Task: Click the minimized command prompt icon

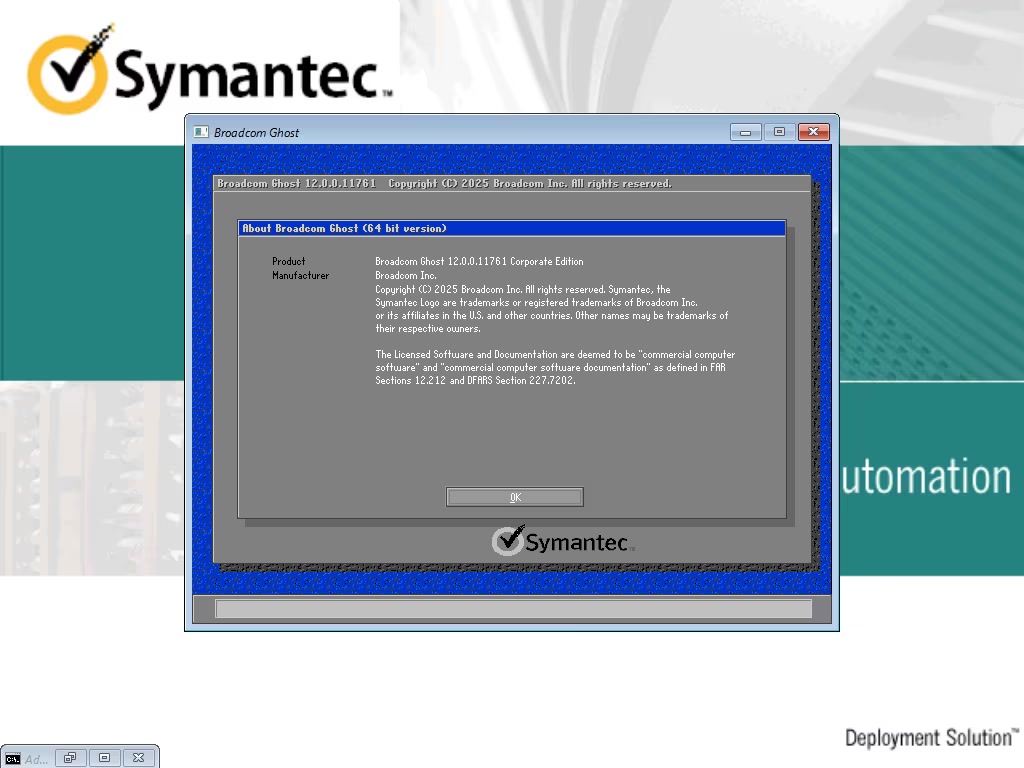Action: [x=12, y=758]
